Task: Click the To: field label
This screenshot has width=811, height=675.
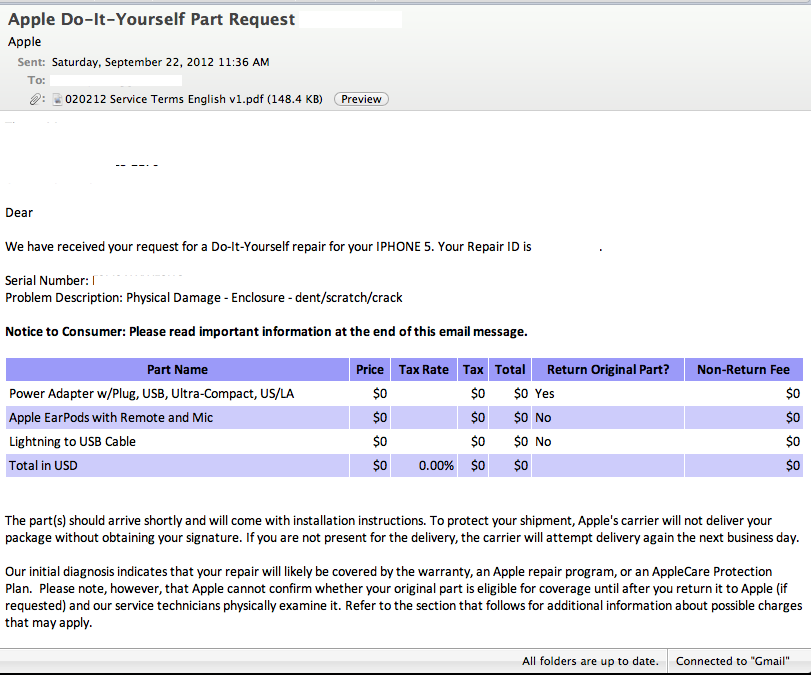Action: [37, 80]
